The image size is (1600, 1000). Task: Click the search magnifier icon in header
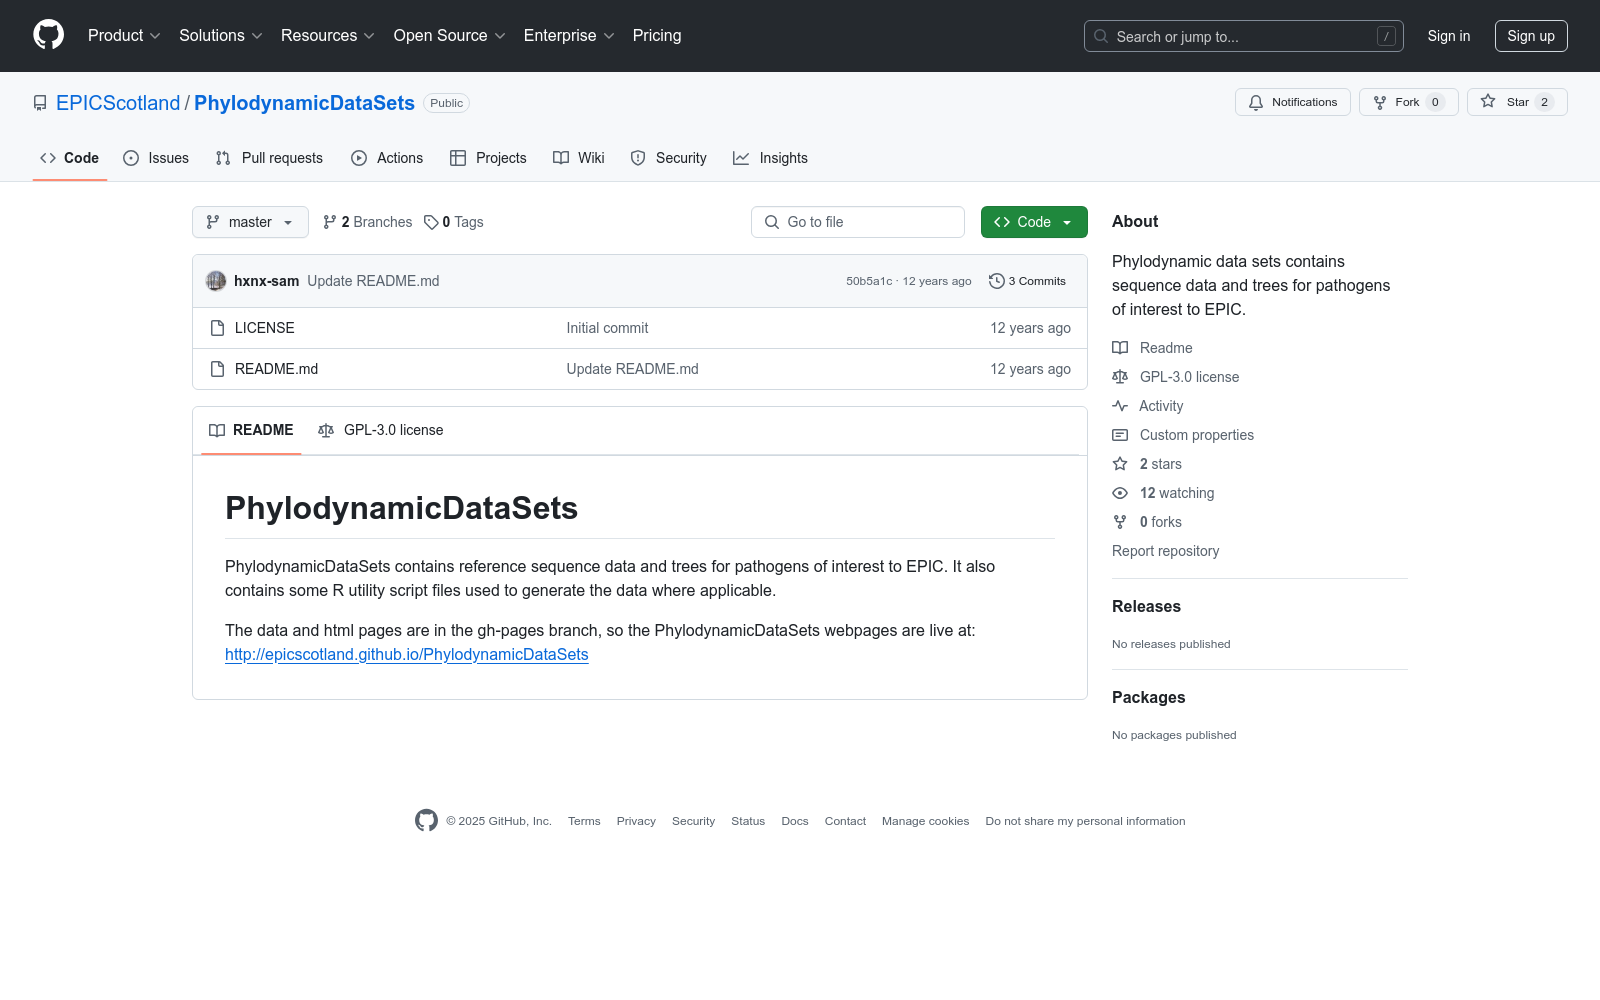(x=1101, y=36)
